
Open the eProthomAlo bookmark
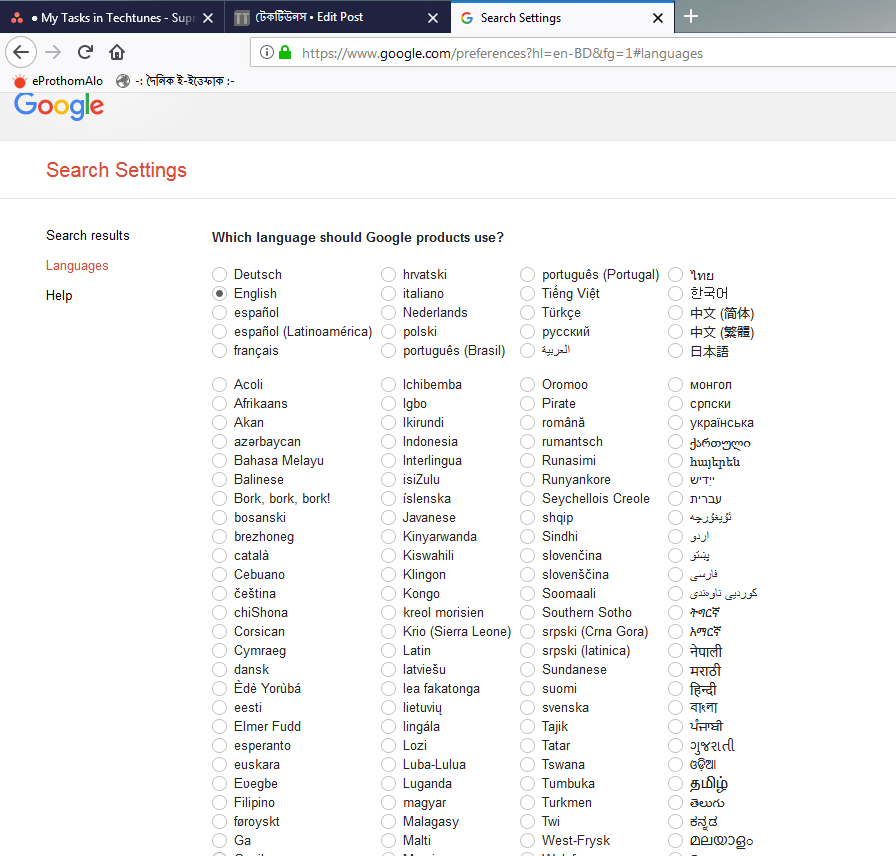pyautogui.click(x=58, y=81)
